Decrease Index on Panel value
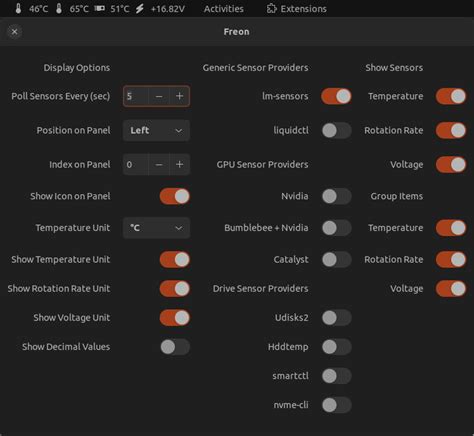Image resolution: width=474 pixels, height=436 pixels. point(159,164)
